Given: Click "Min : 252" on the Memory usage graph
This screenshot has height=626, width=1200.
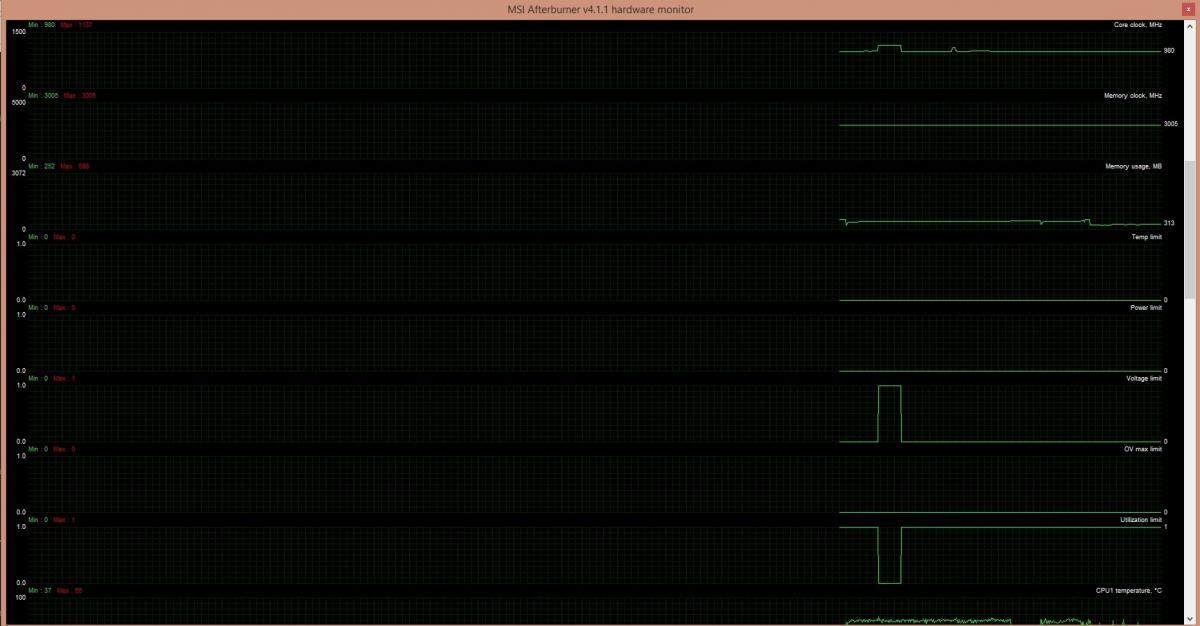Looking at the screenshot, I should (42, 166).
